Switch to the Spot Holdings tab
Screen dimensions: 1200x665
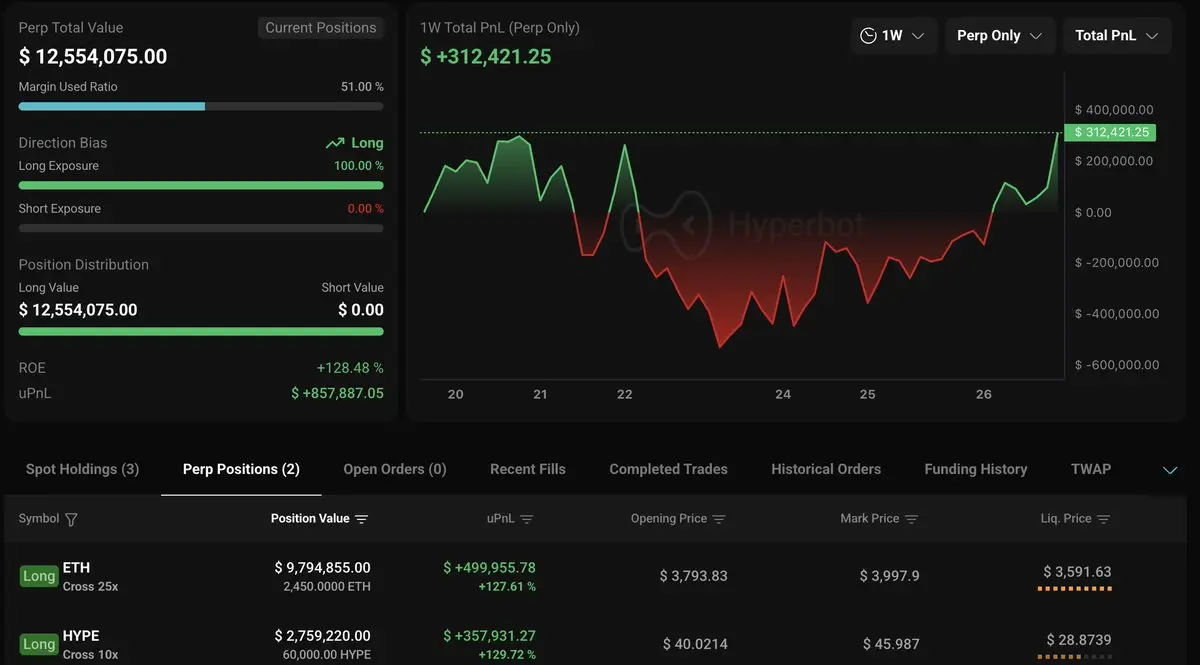[x=82, y=469]
